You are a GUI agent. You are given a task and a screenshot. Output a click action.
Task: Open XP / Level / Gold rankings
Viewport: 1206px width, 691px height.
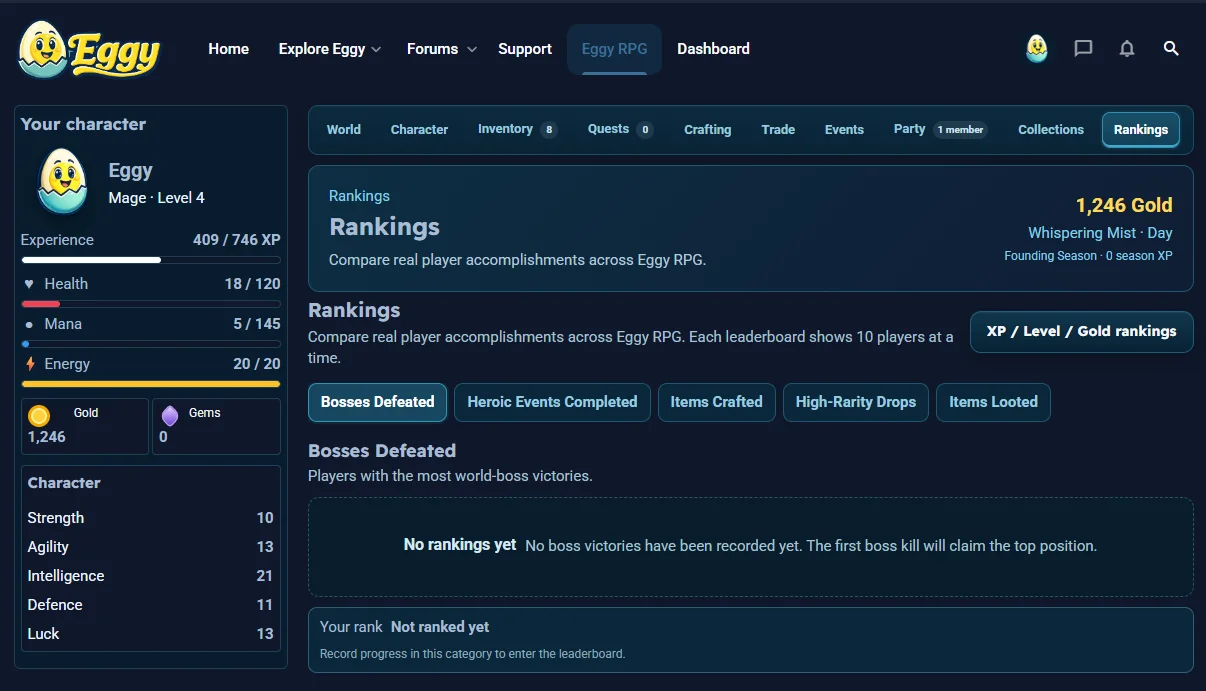click(1082, 331)
